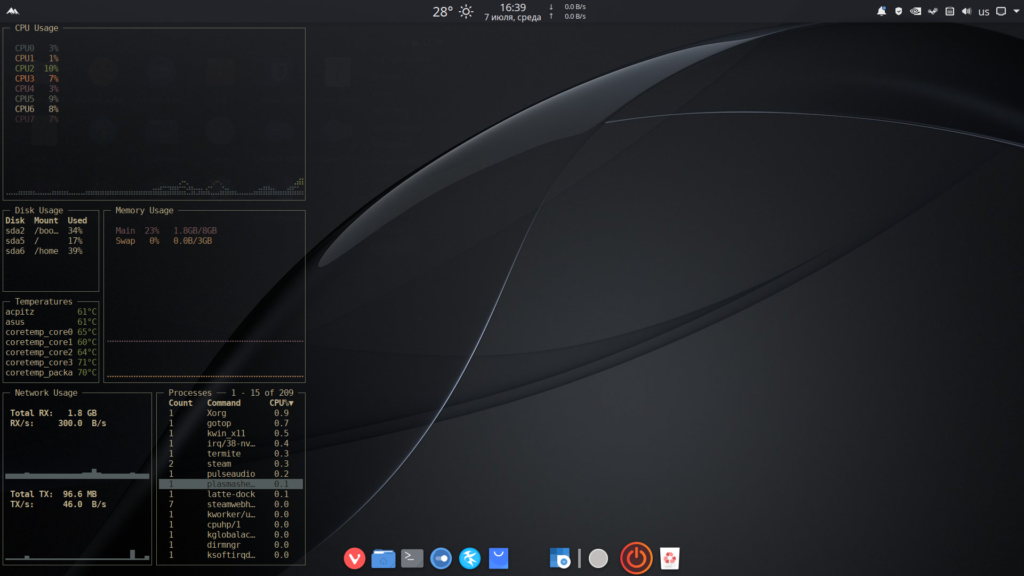Click the red power button in dock

pos(636,558)
